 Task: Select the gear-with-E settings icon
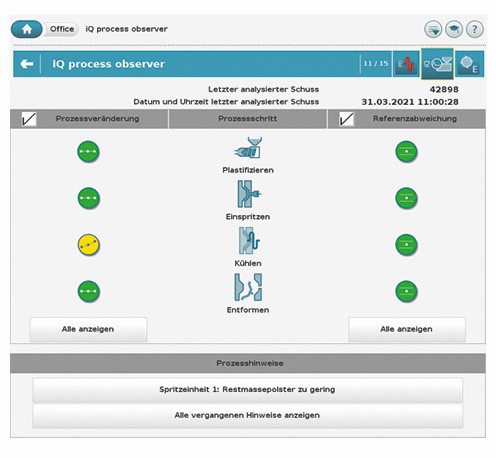pyautogui.click(x=469, y=64)
